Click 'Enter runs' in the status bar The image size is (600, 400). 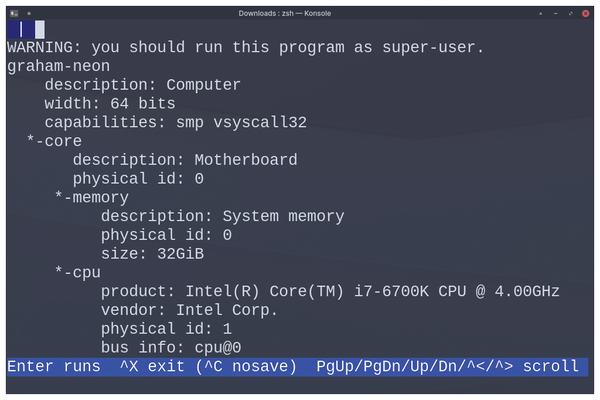tap(54, 366)
